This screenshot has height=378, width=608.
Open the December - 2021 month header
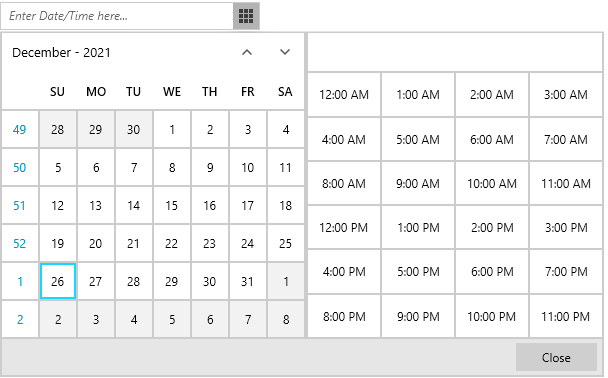[x=61, y=52]
